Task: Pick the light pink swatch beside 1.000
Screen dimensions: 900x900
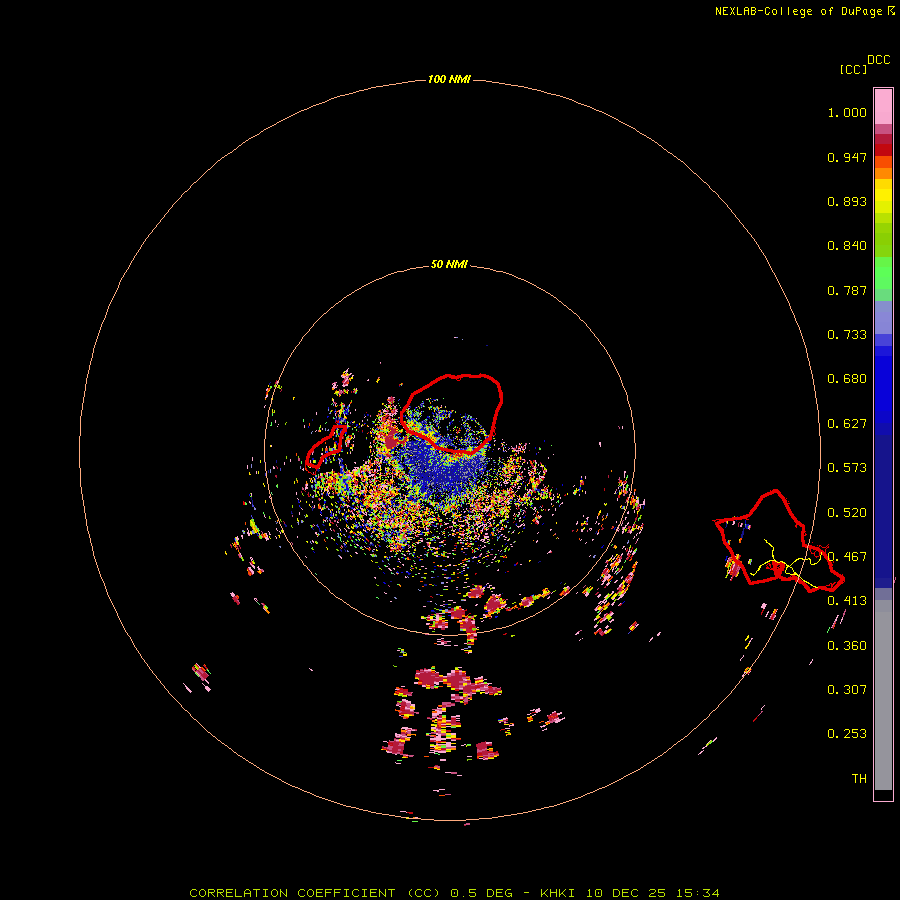Action: 883,107
